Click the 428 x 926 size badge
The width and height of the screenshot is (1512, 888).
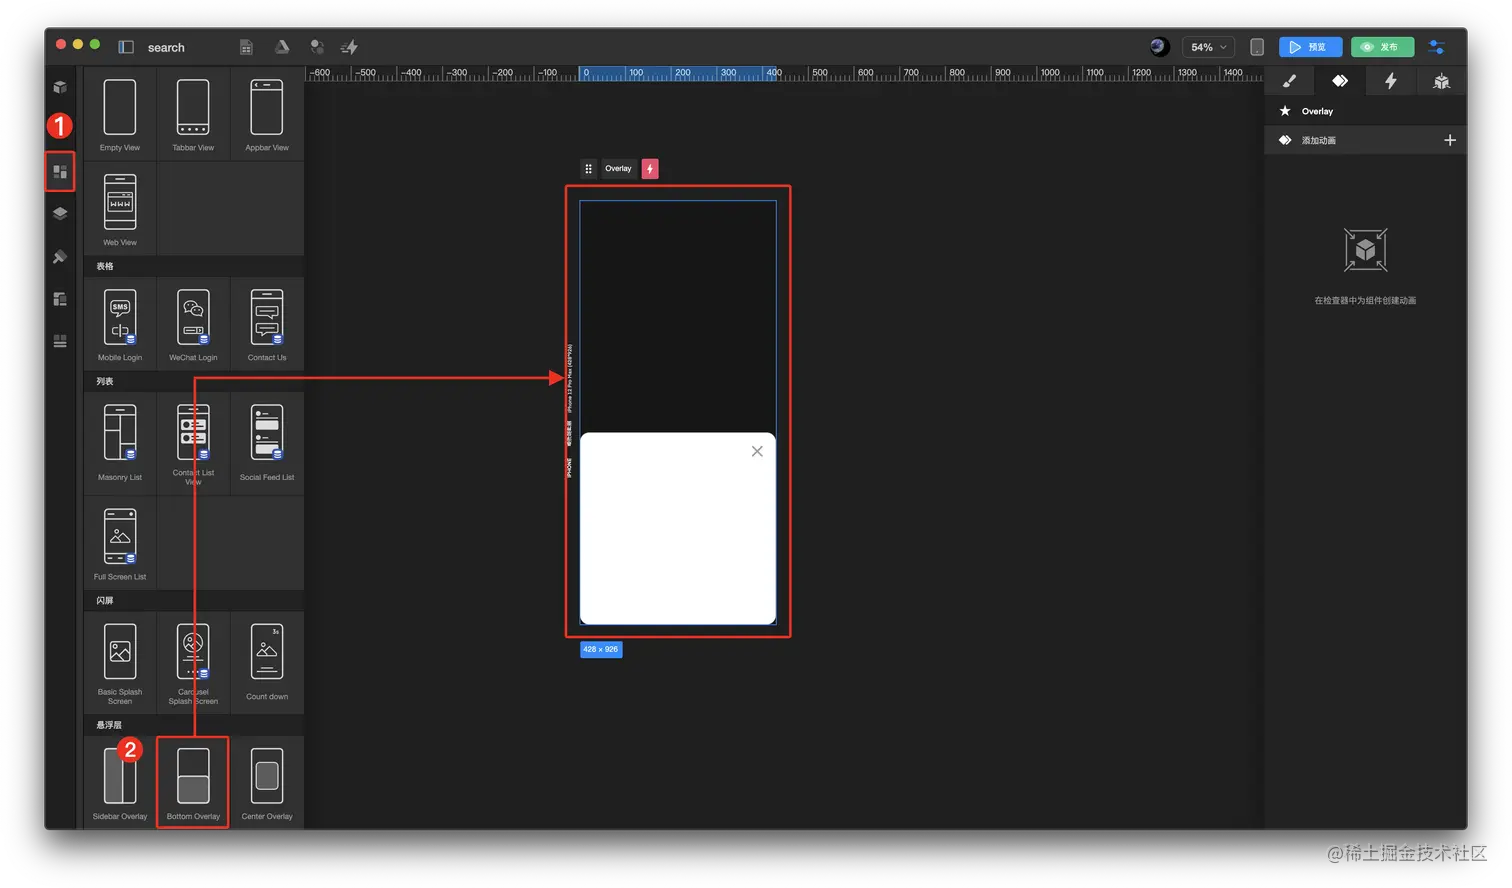601,649
